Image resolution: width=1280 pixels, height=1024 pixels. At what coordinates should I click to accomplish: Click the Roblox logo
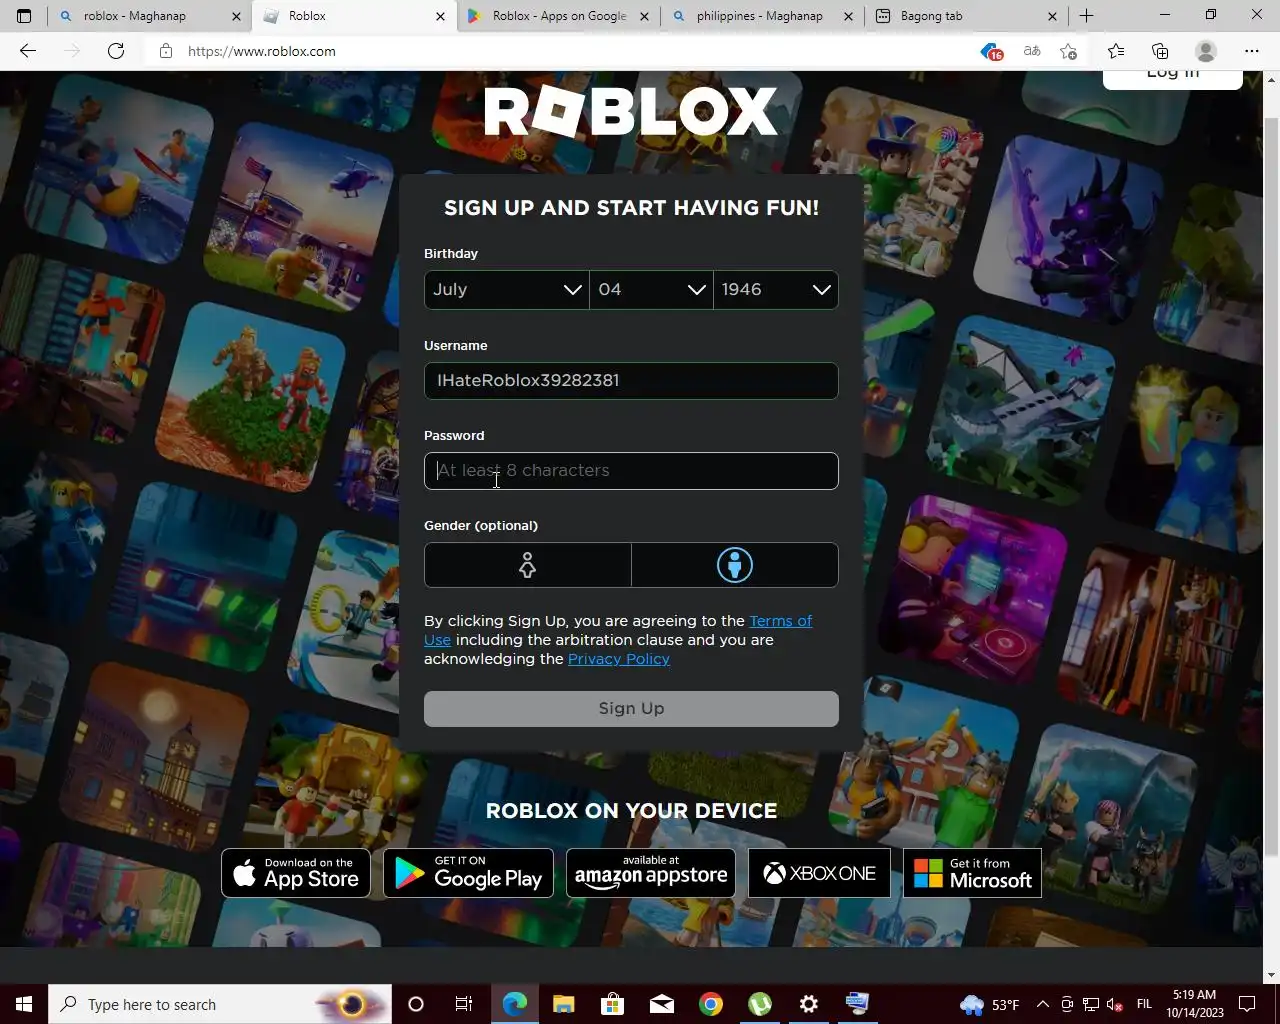pos(631,111)
